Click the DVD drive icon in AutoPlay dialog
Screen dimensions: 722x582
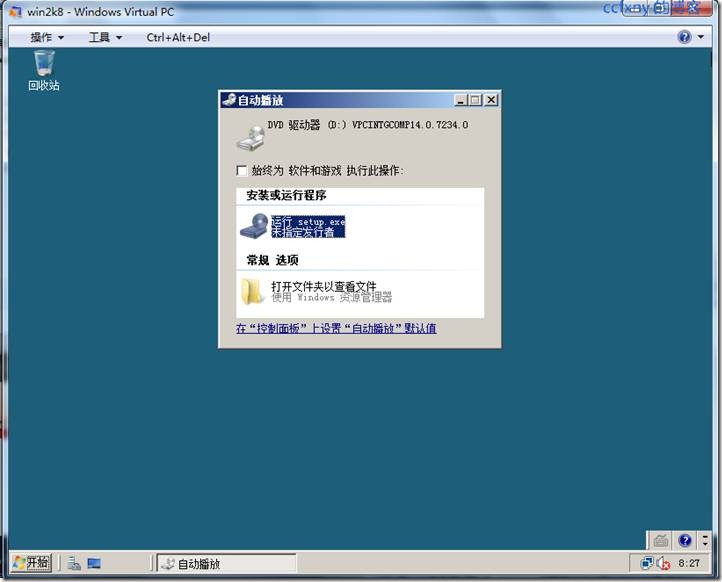coord(250,139)
